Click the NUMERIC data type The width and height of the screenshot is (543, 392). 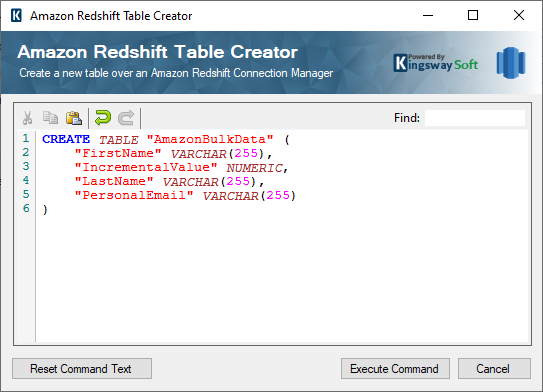255,168
